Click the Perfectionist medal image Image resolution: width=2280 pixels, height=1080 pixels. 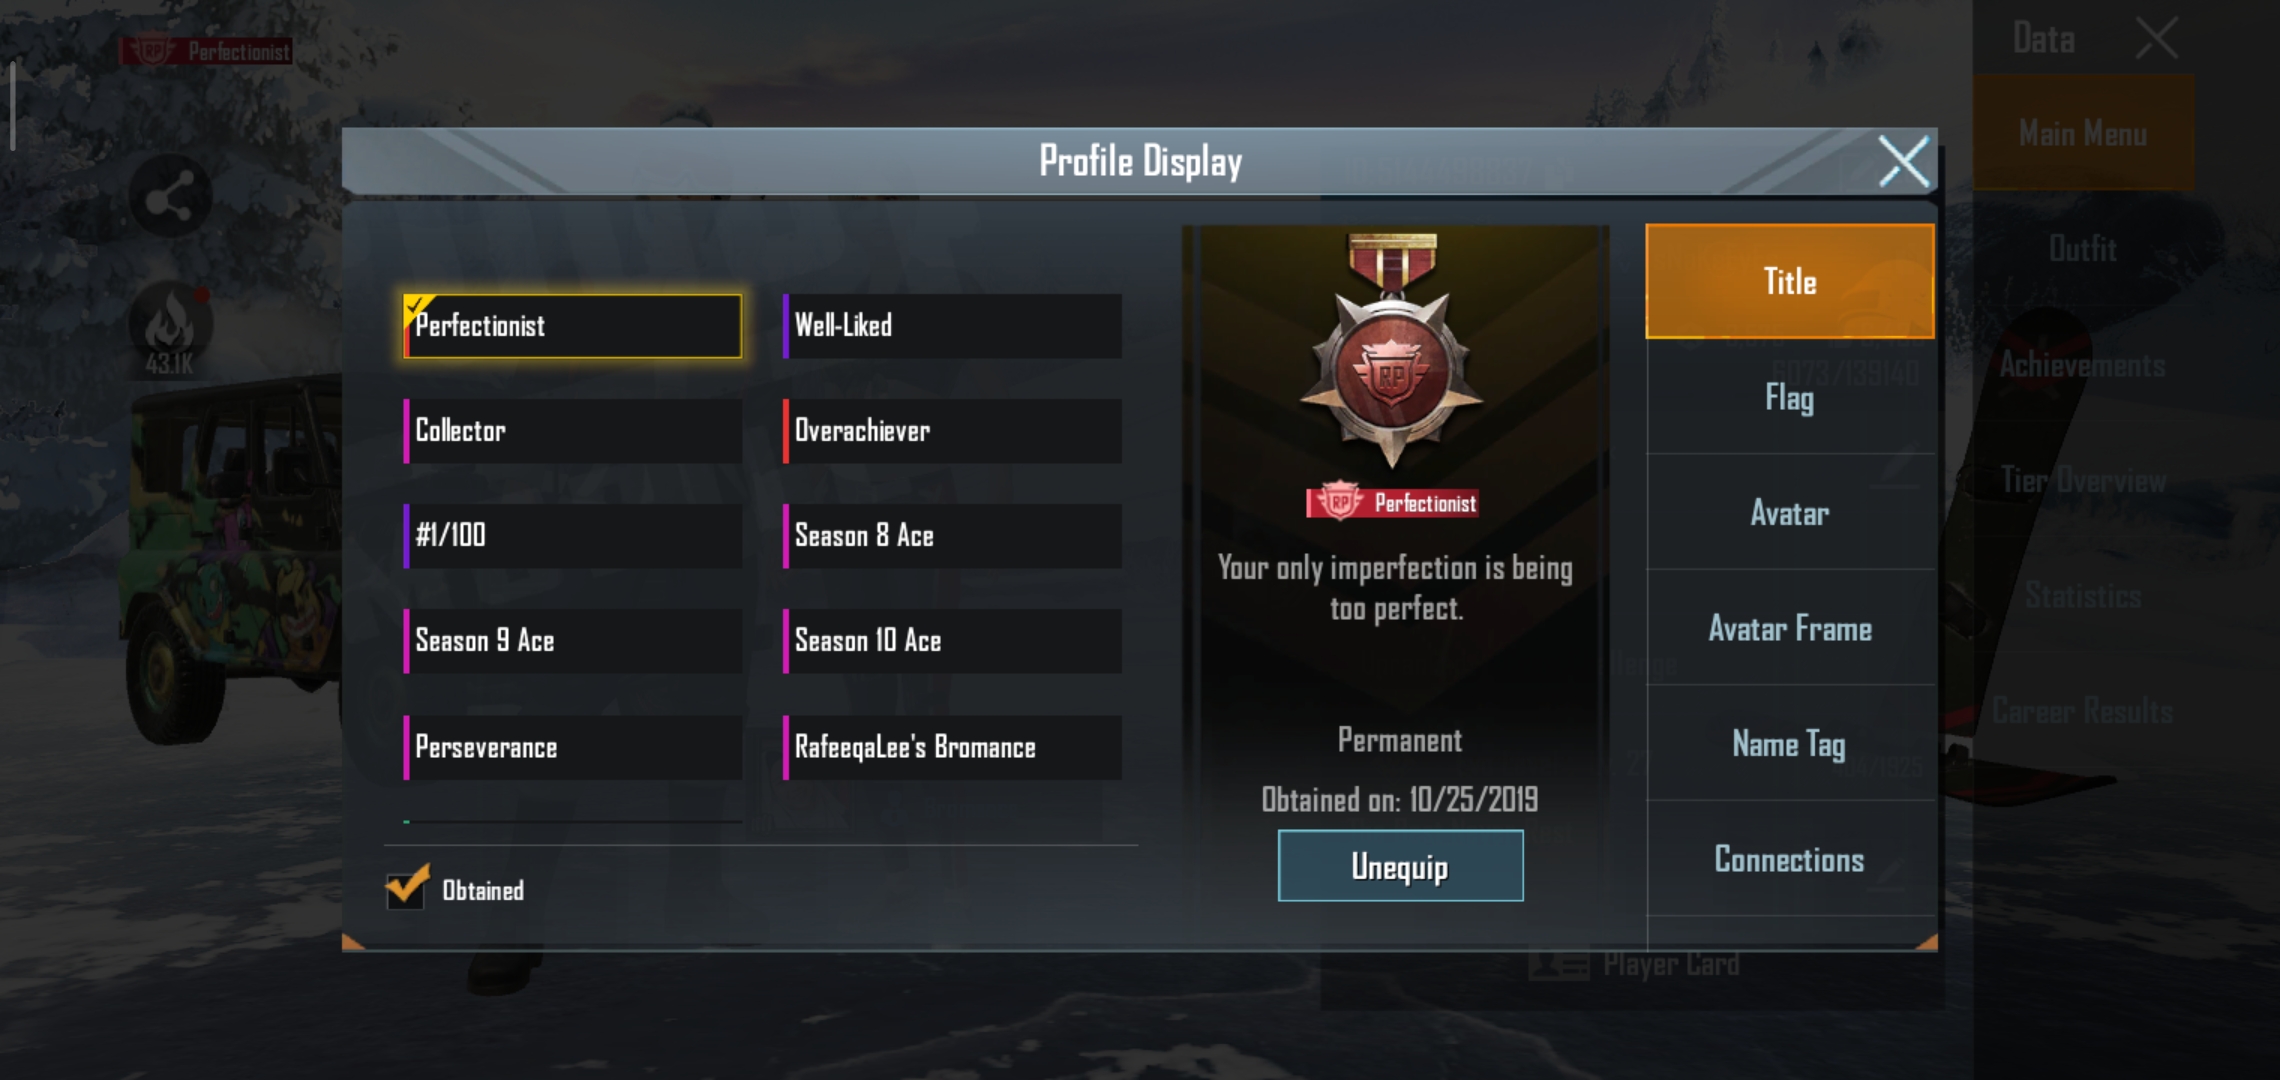pyautogui.click(x=1392, y=351)
